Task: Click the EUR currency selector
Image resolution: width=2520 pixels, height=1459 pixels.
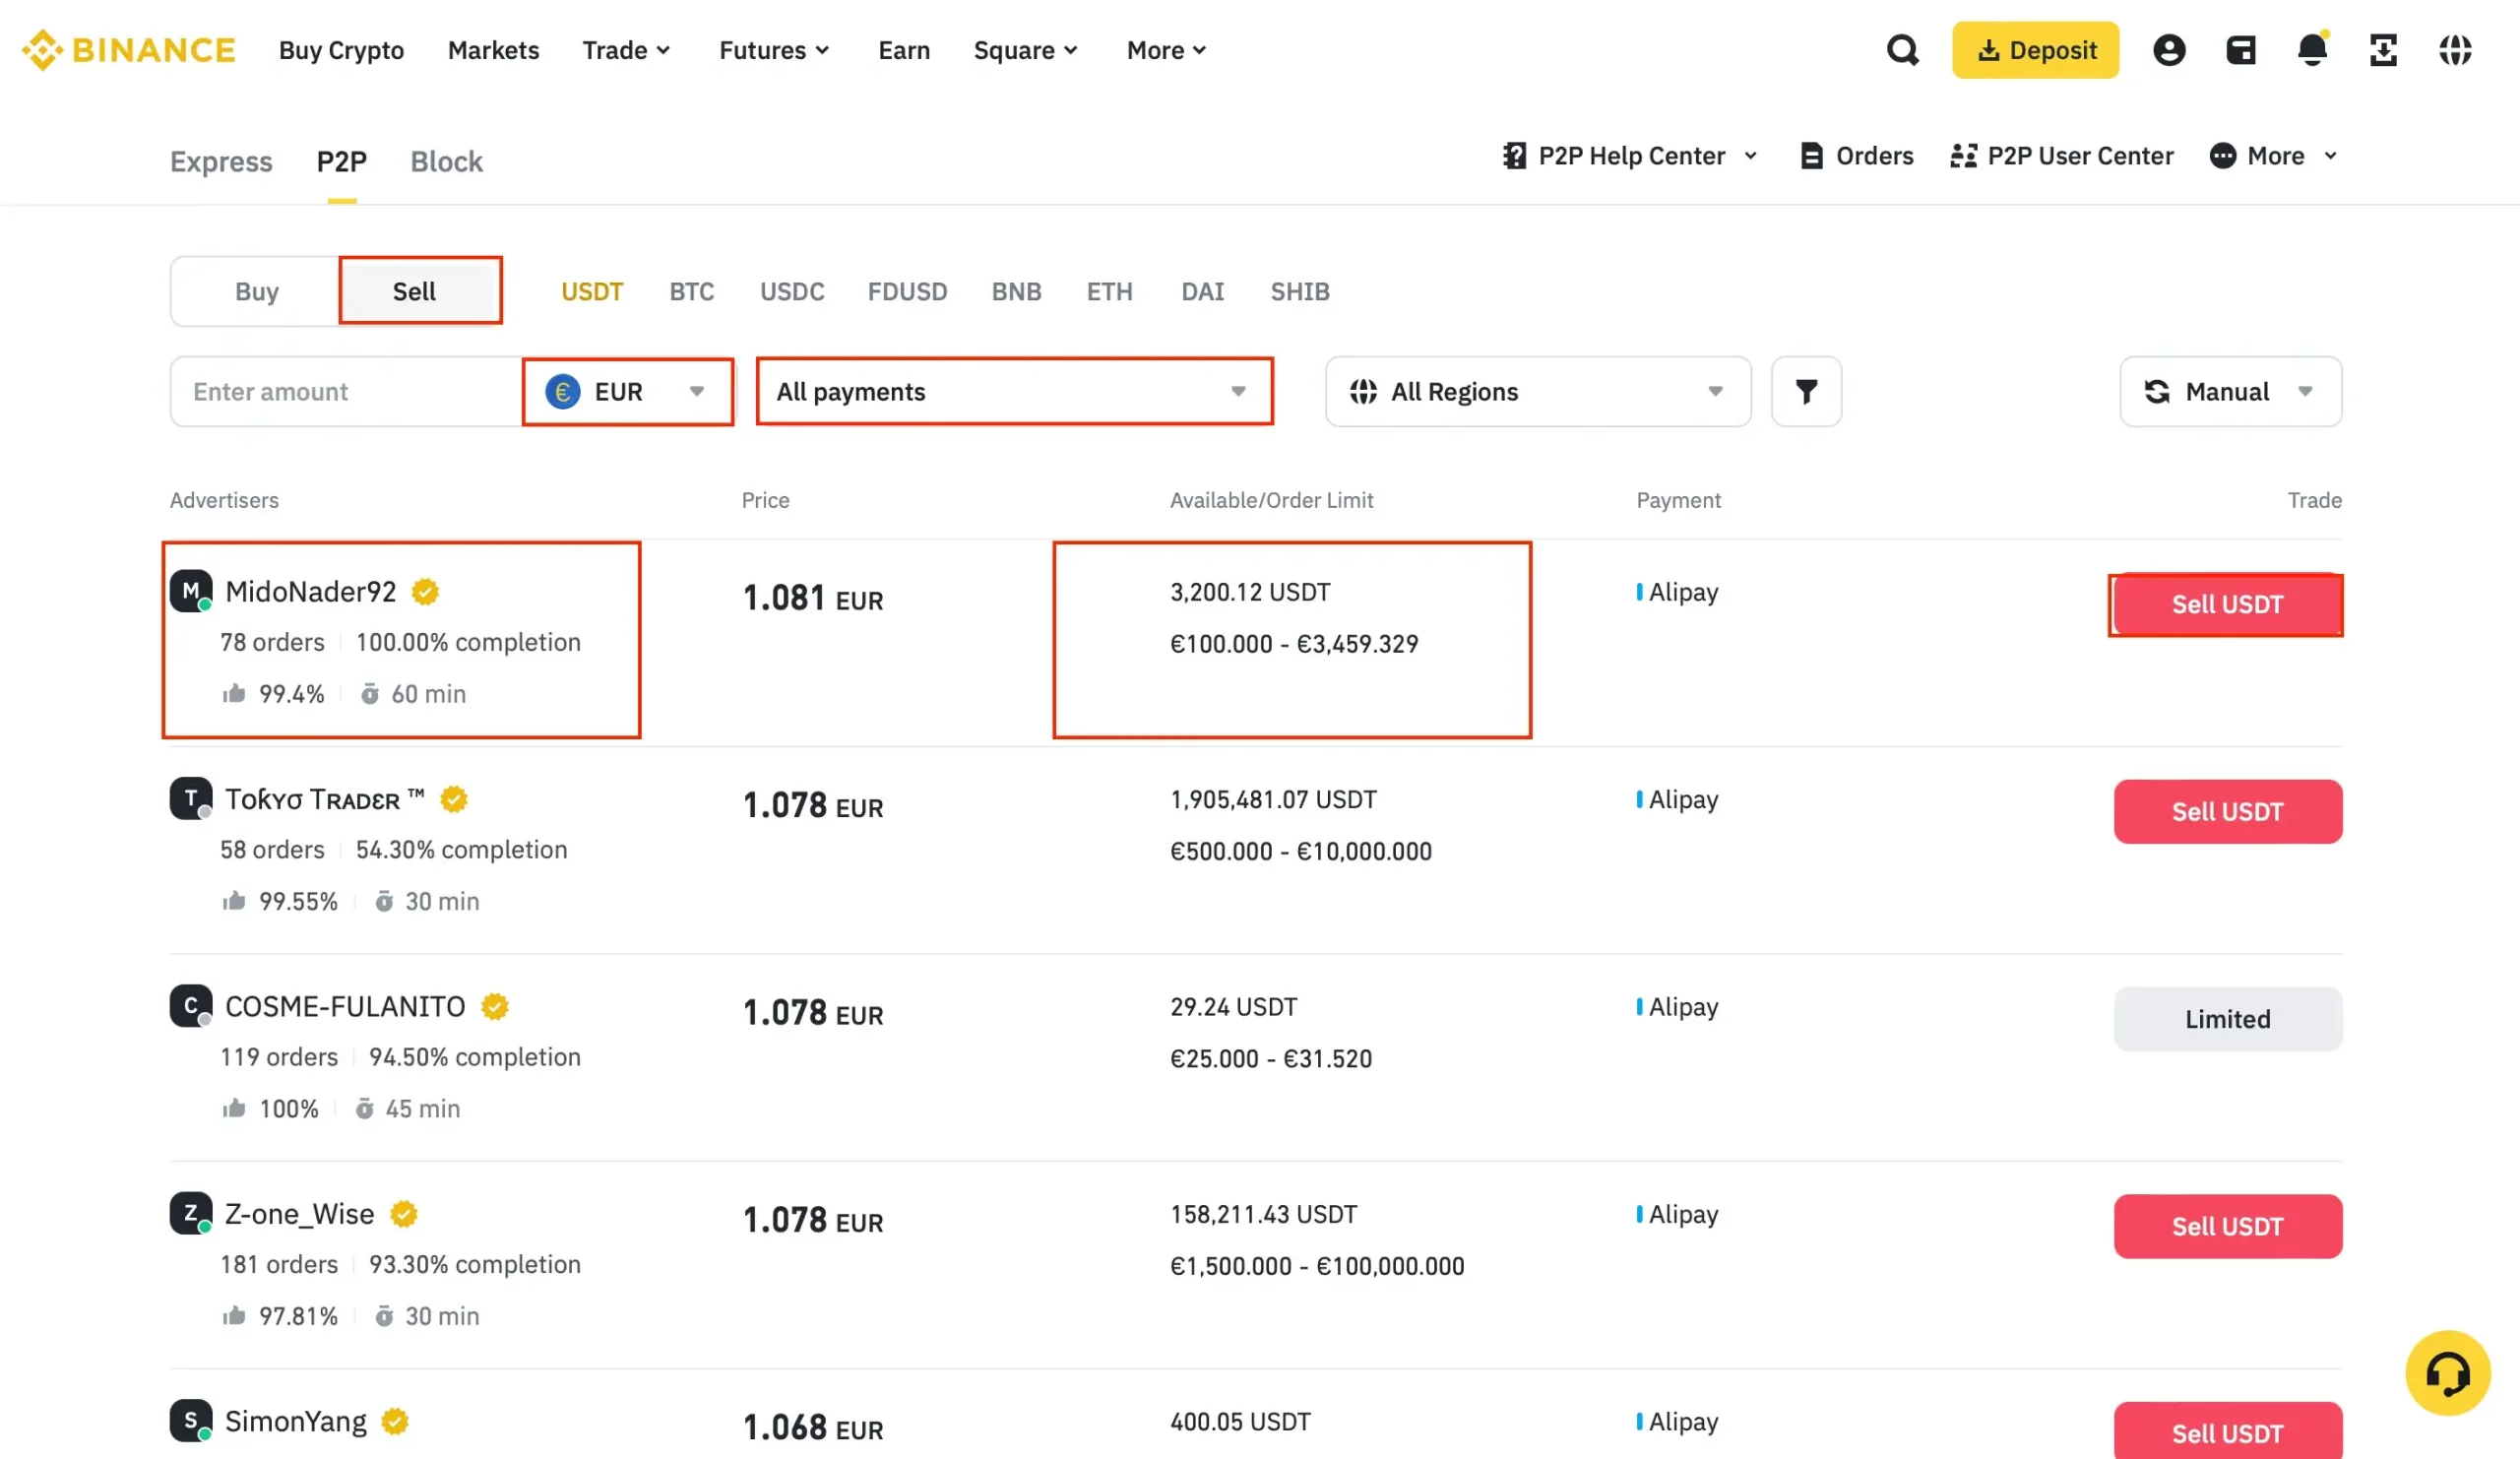Action: point(625,391)
